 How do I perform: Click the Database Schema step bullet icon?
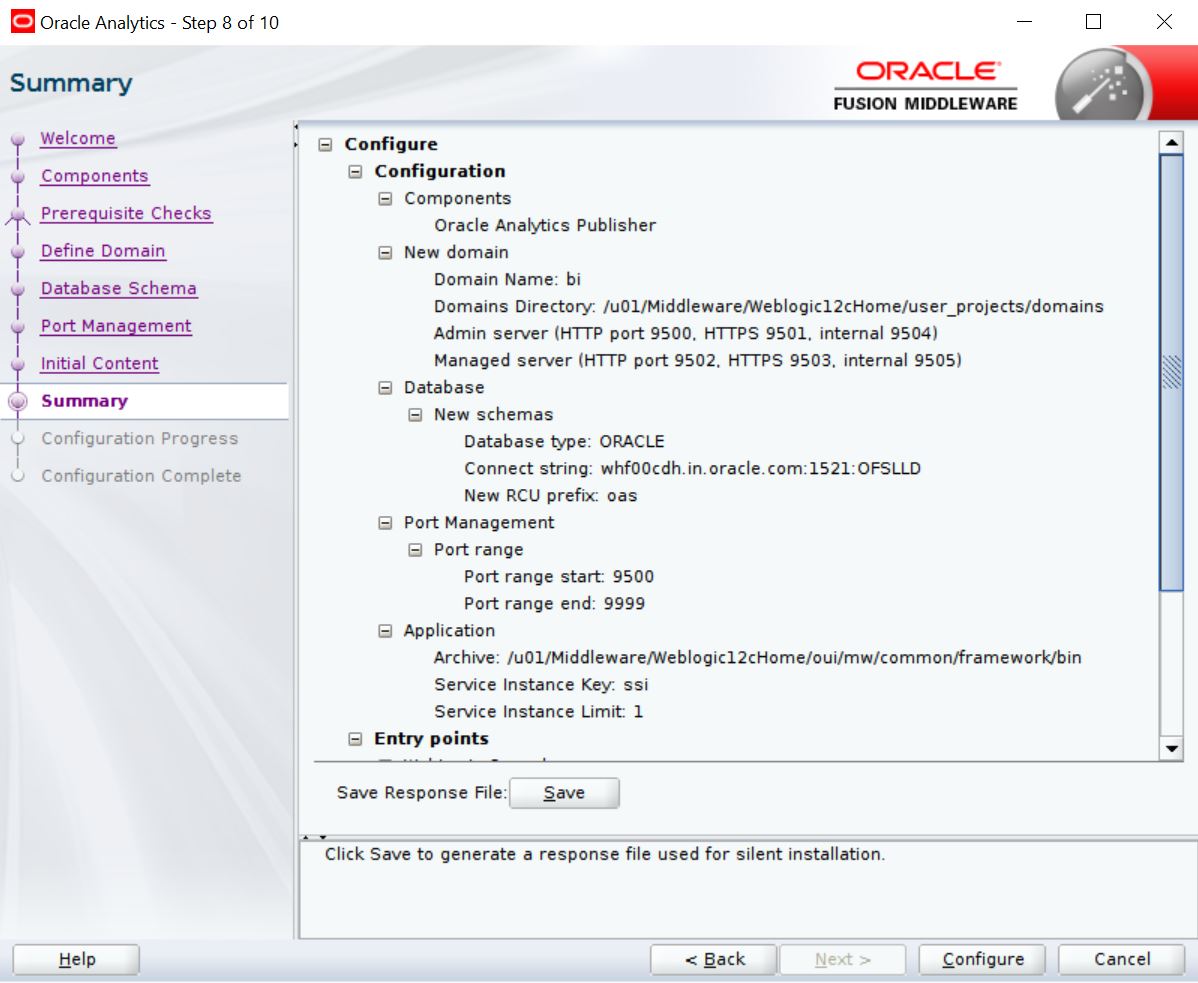pos(18,289)
